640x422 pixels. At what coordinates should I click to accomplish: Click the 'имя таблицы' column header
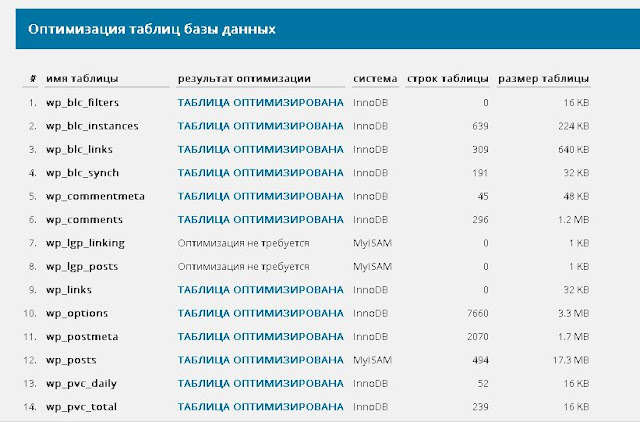coord(82,78)
